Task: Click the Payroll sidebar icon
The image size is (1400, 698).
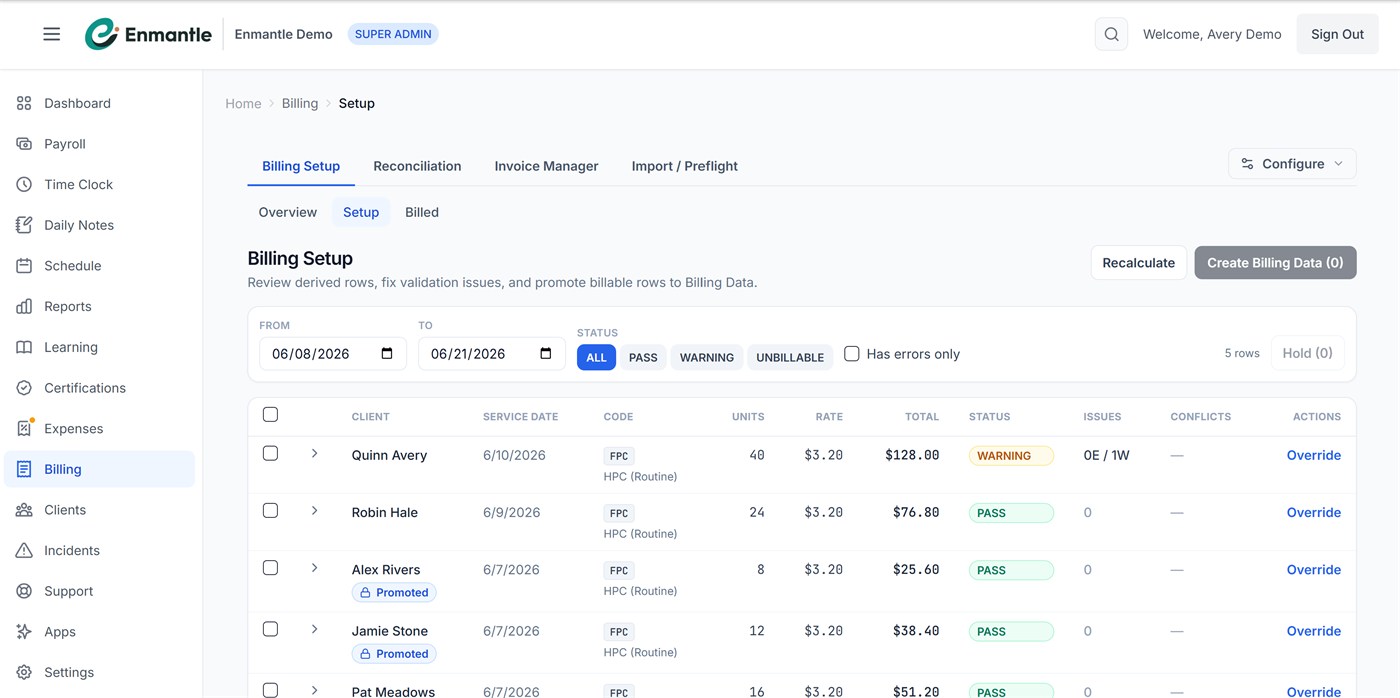Action: tap(24, 144)
